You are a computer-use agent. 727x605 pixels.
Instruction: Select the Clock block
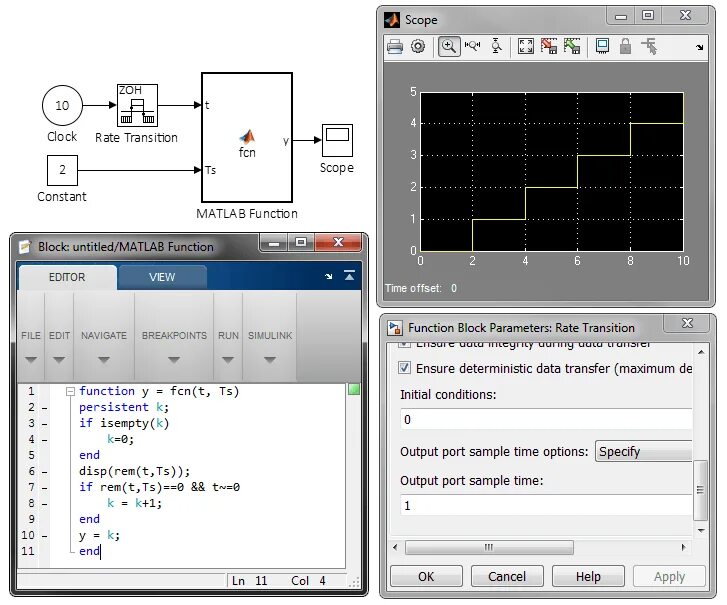pyautogui.click(x=62, y=106)
